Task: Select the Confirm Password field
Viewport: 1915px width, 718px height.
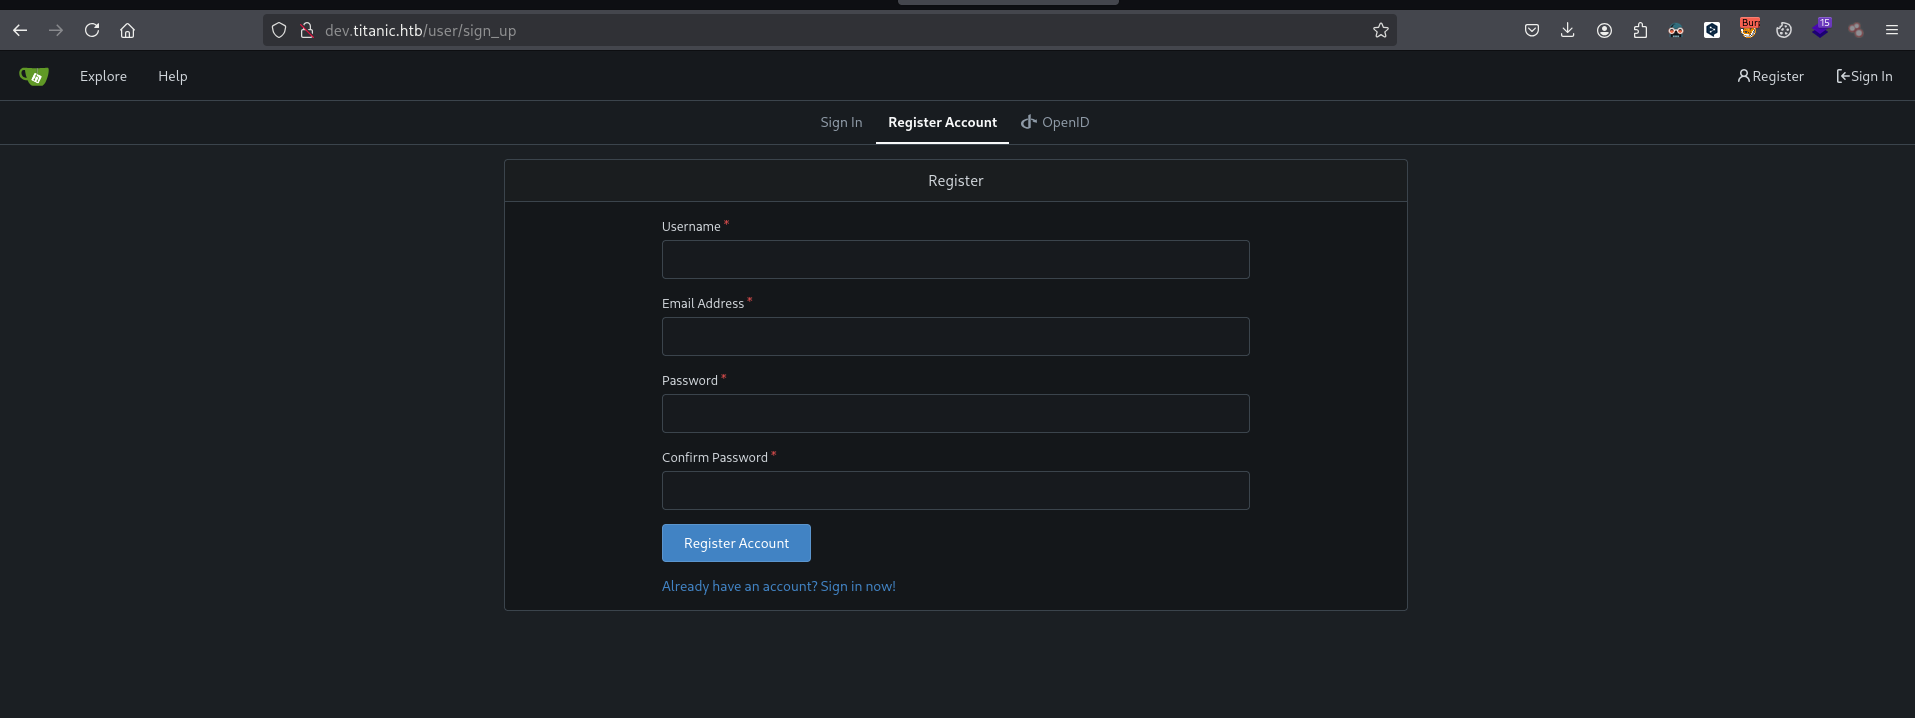Action: point(955,490)
